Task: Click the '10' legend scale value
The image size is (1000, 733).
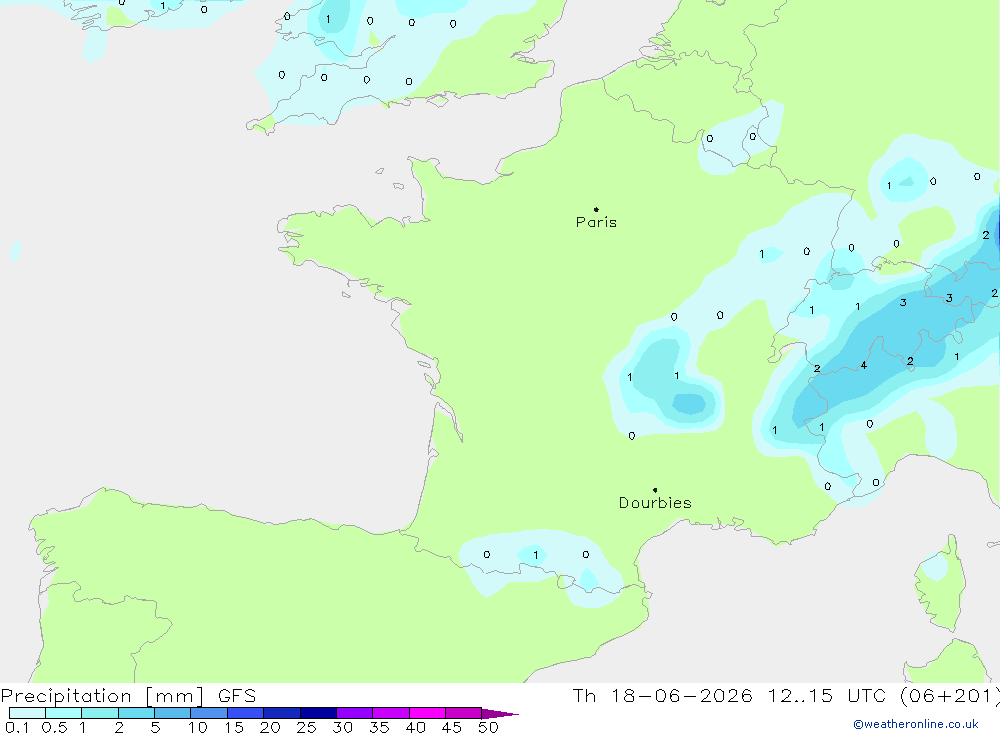Action: pos(198,727)
